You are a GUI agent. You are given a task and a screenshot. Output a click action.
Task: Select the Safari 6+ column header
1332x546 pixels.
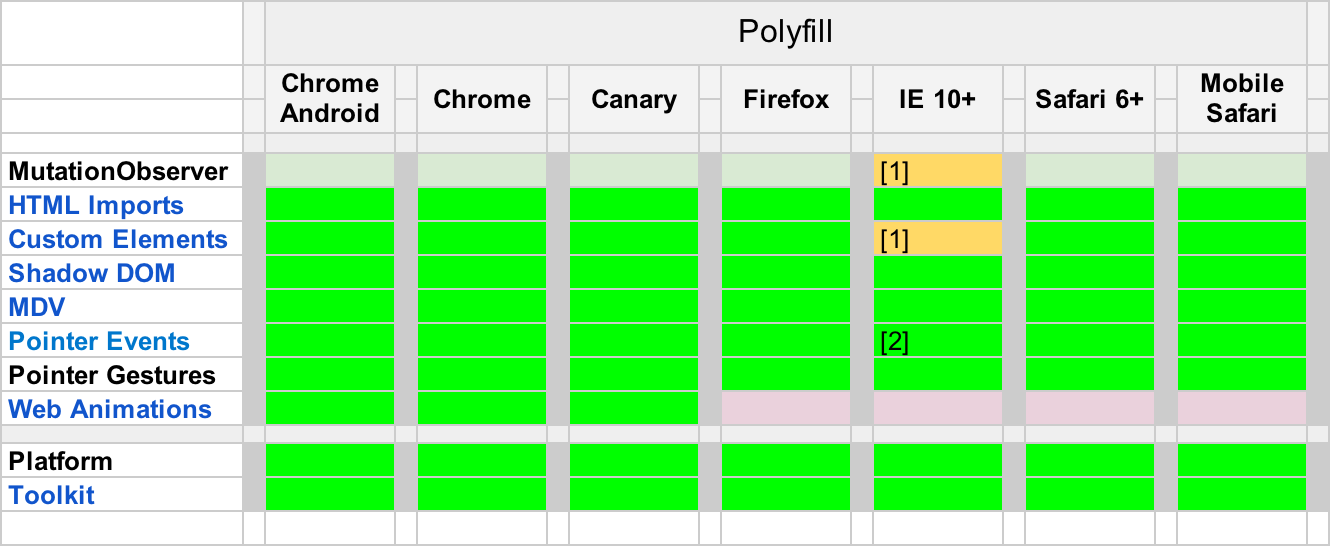[1090, 99]
